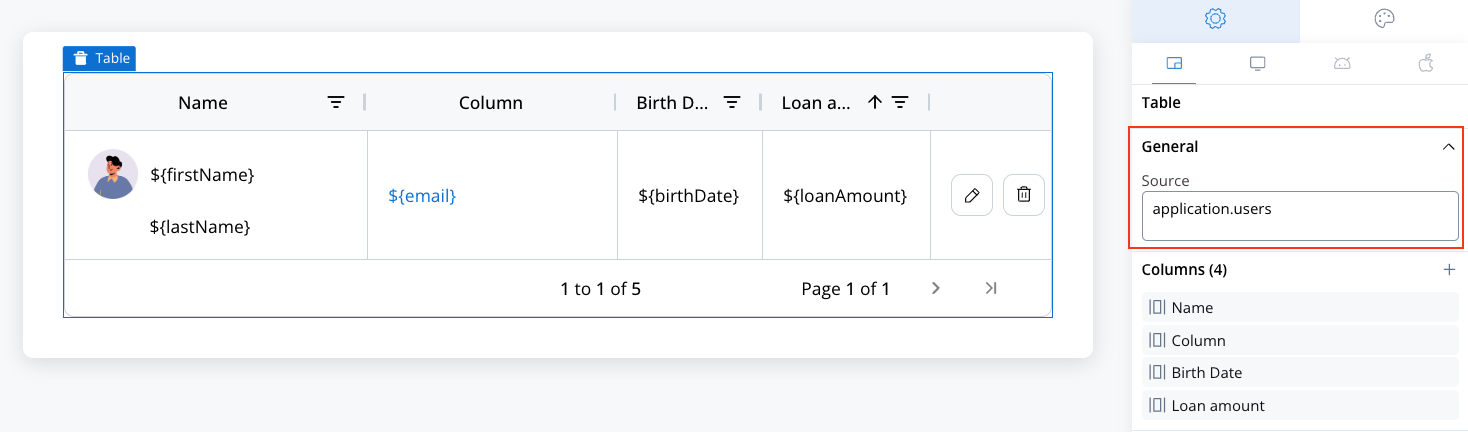
Task: Go to next page in table
Action: (x=936, y=288)
